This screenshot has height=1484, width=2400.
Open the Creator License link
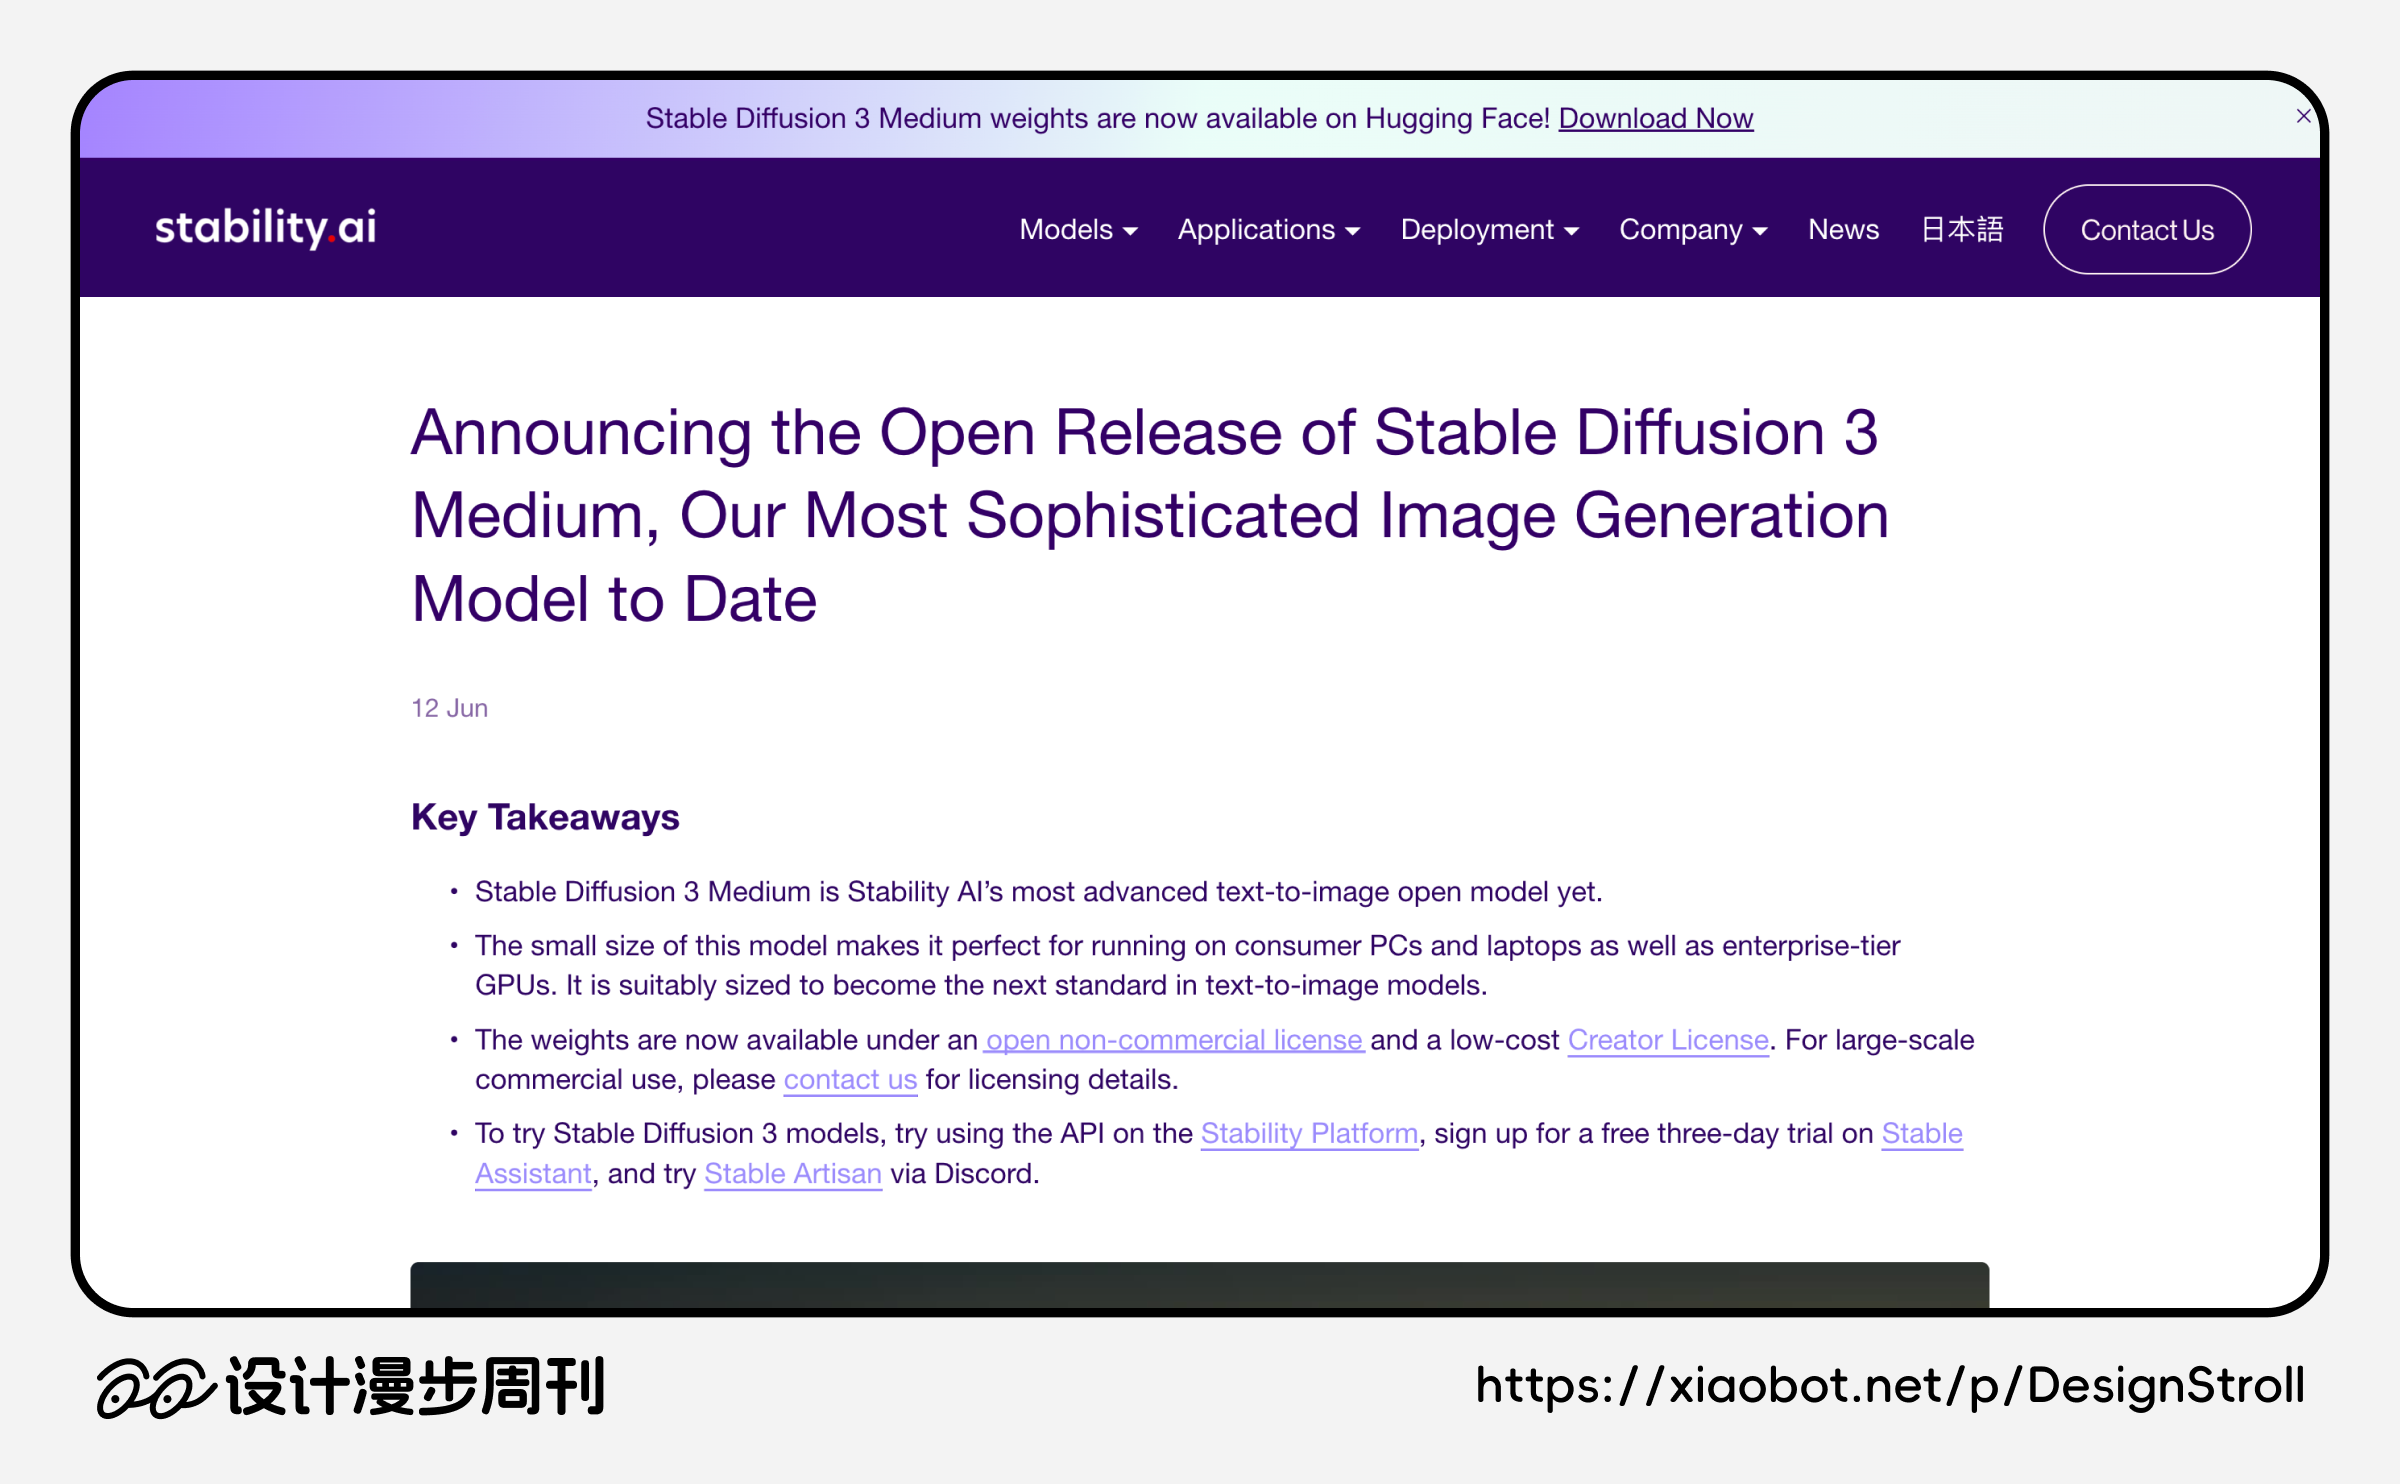[1668, 1040]
